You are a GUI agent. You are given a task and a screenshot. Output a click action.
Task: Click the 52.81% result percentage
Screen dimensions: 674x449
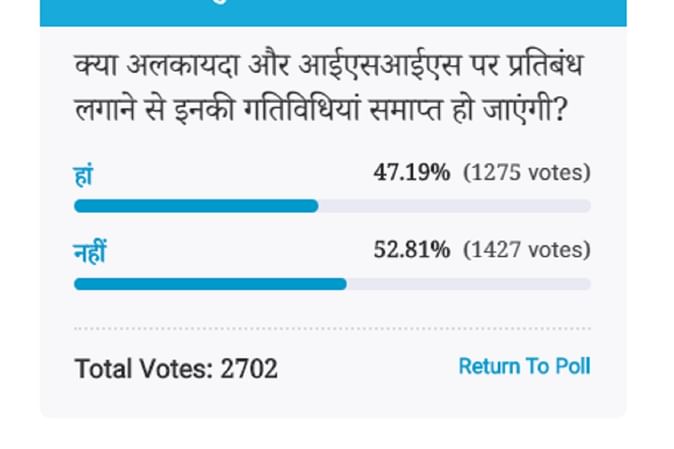[412, 250]
